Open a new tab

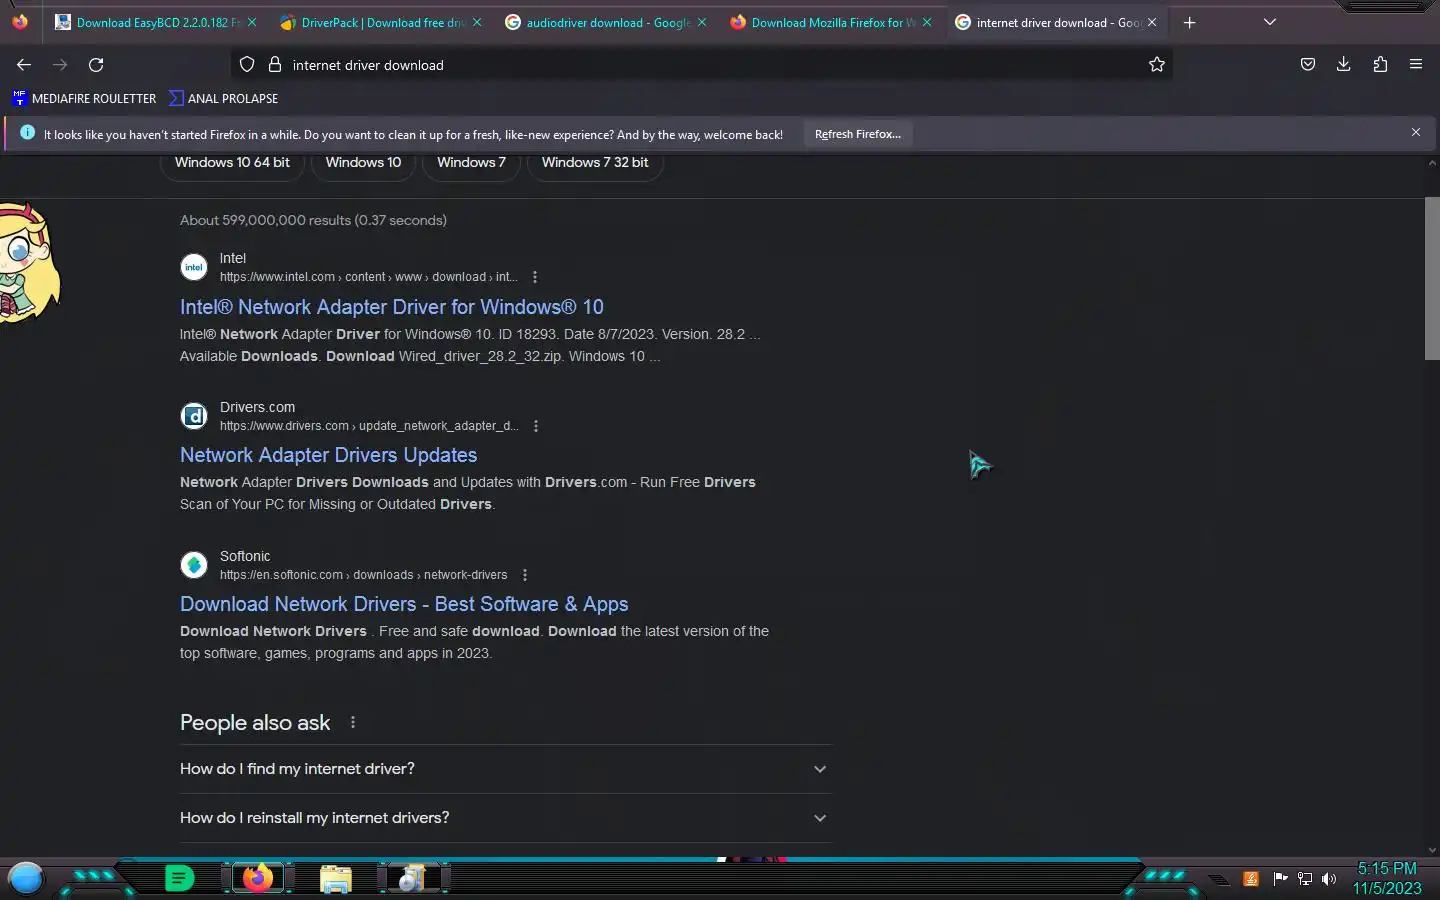pyautogui.click(x=1189, y=22)
